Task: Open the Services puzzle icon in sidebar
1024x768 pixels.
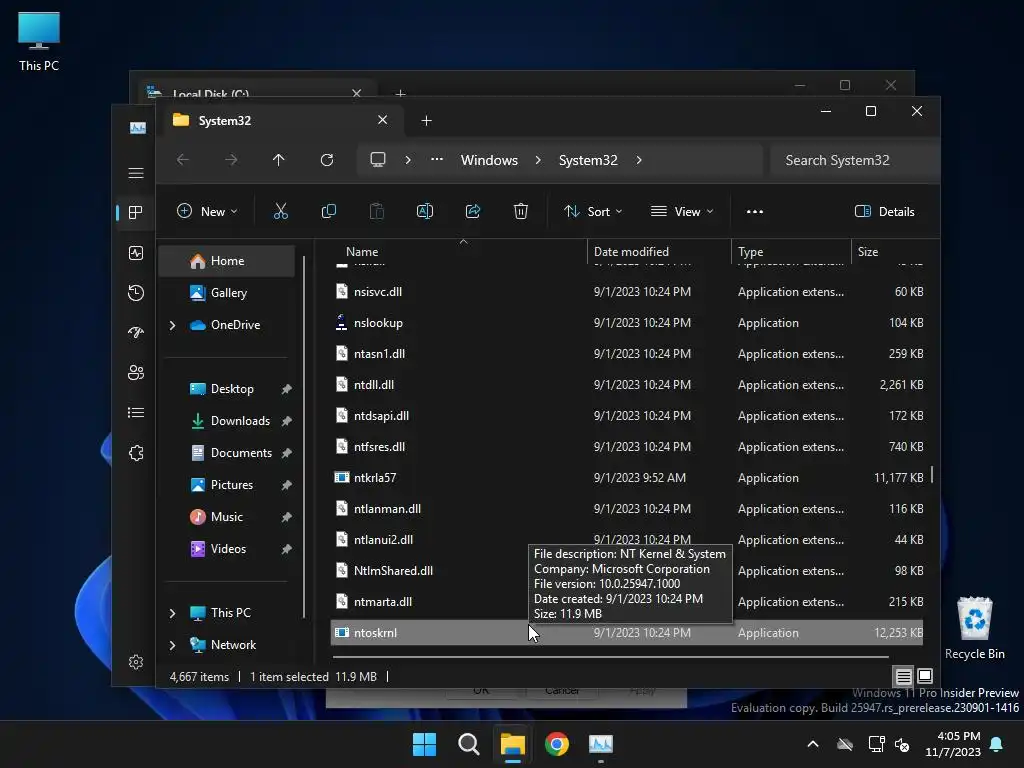Action: (x=136, y=453)
